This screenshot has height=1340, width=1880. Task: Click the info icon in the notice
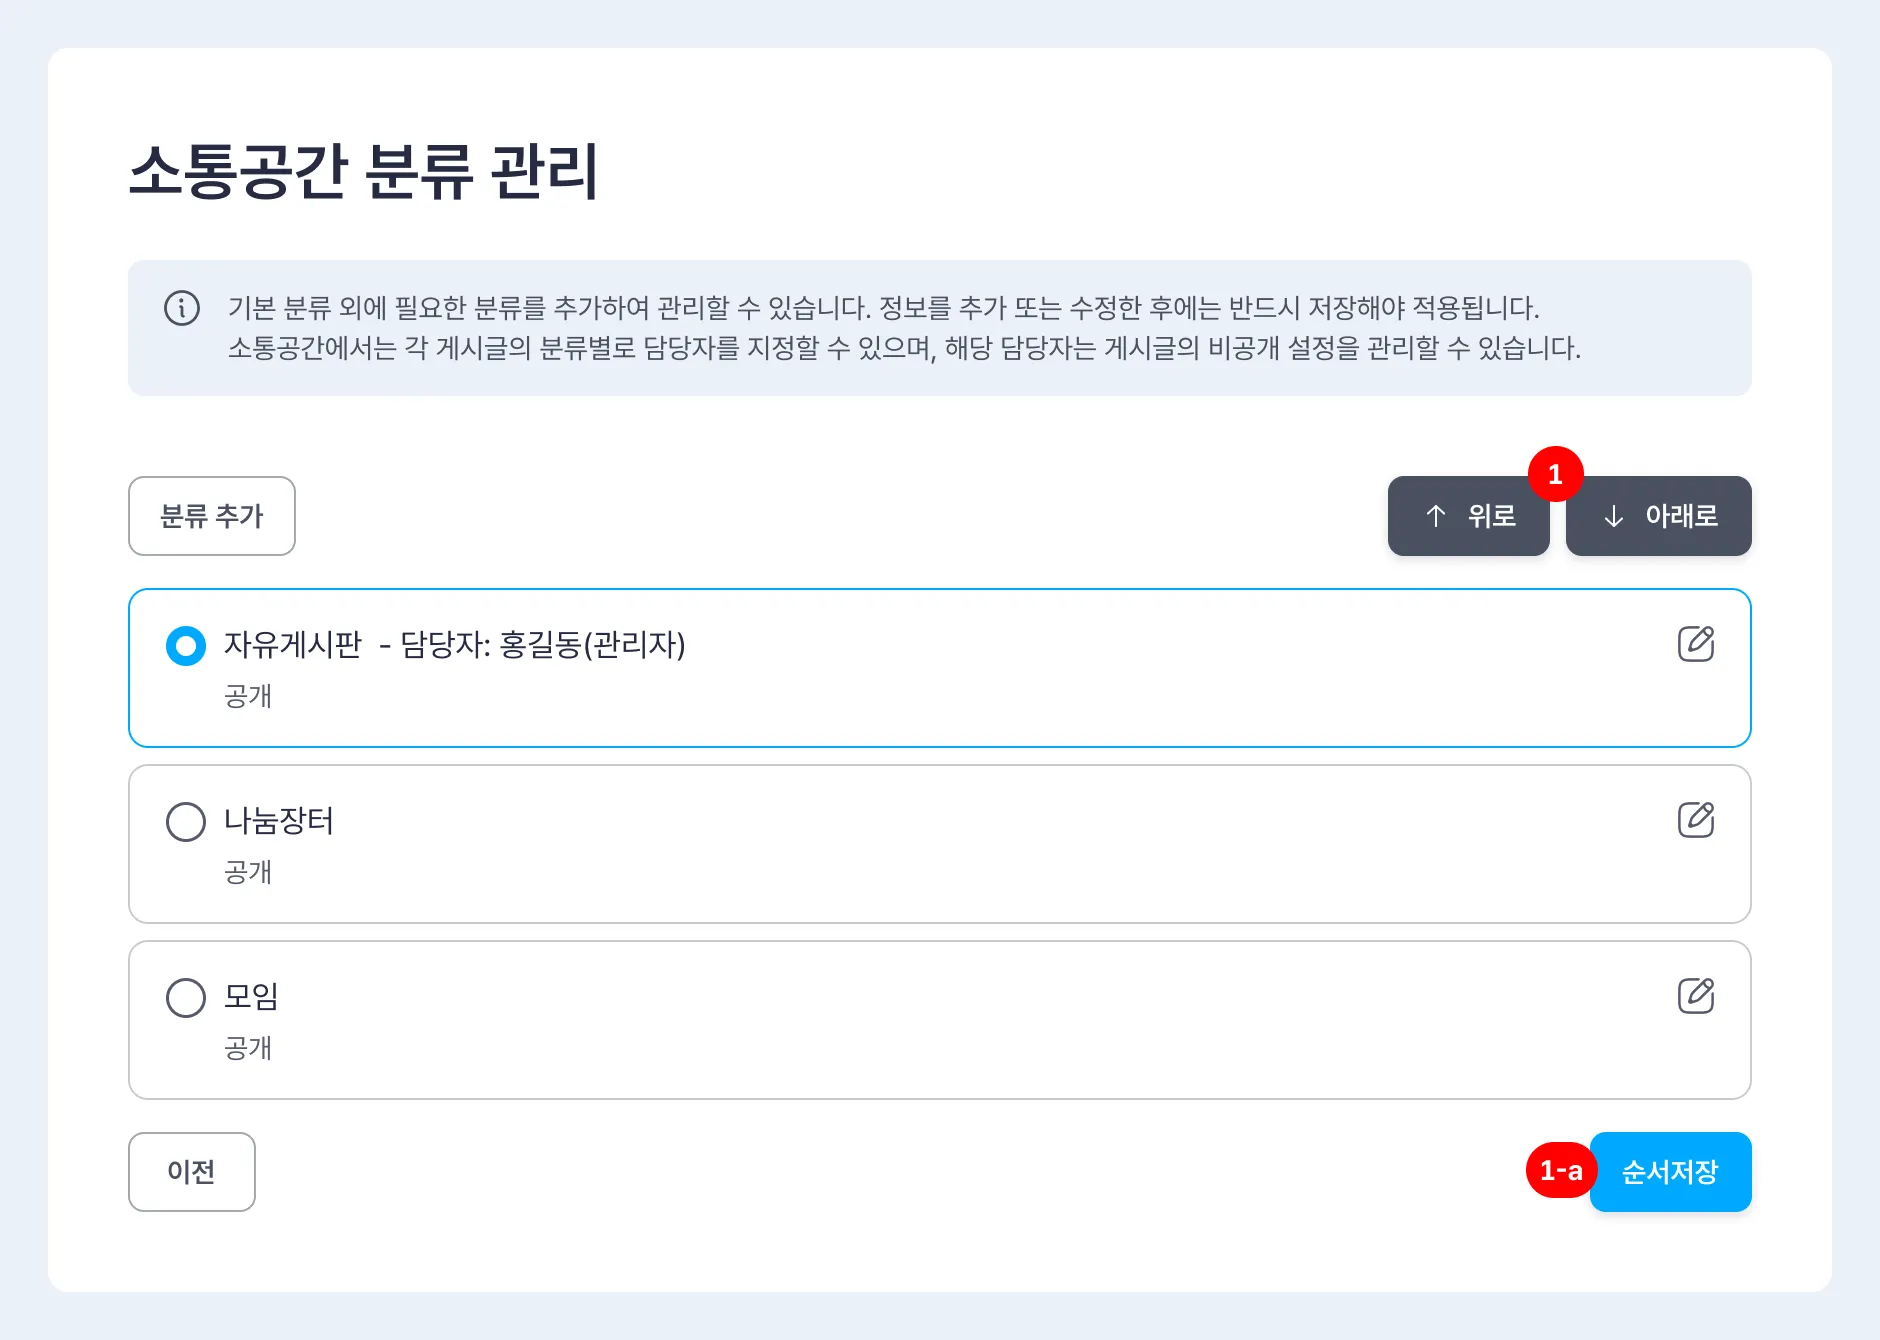182,308
